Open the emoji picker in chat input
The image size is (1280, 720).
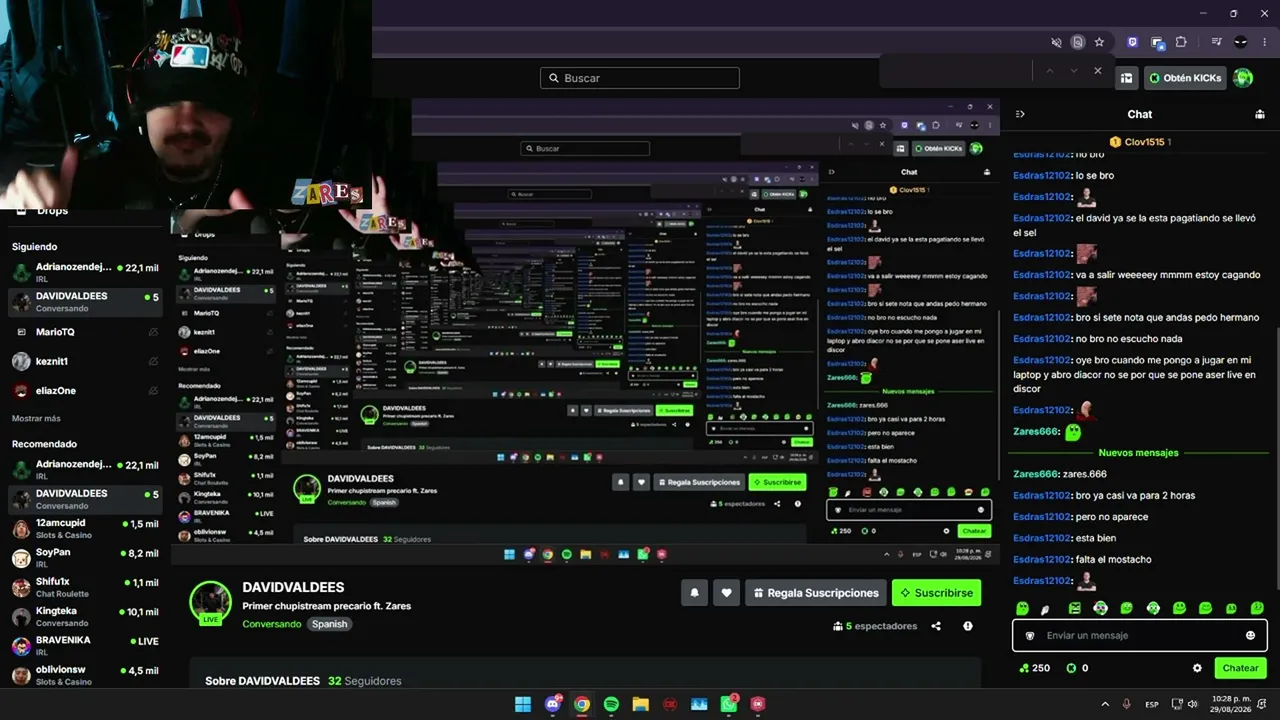1250,635
